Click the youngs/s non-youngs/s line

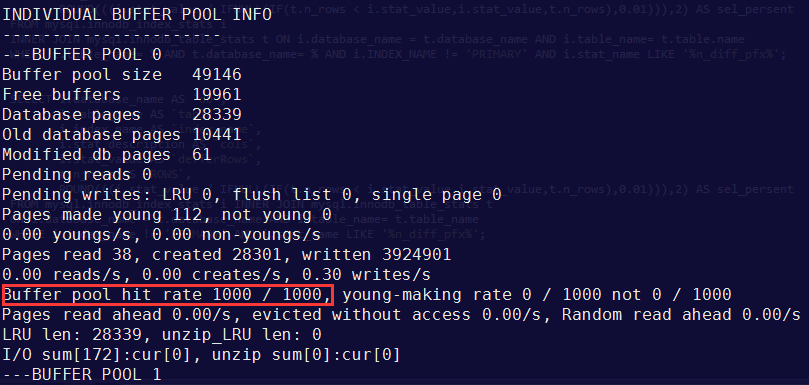coord(161,235)
